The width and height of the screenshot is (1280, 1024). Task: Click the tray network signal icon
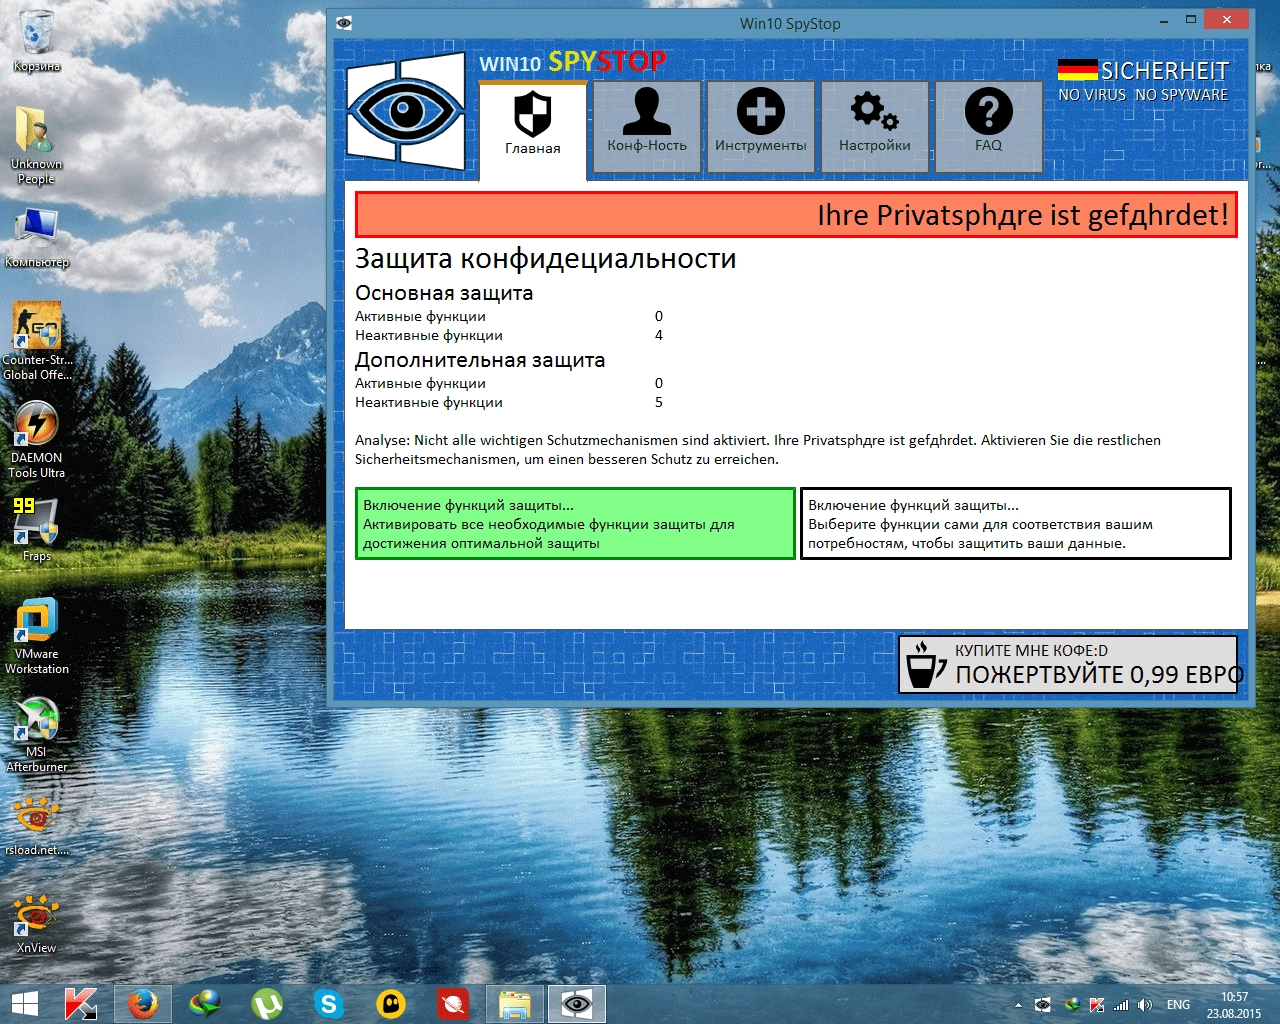click(x=1121, y=1005)
